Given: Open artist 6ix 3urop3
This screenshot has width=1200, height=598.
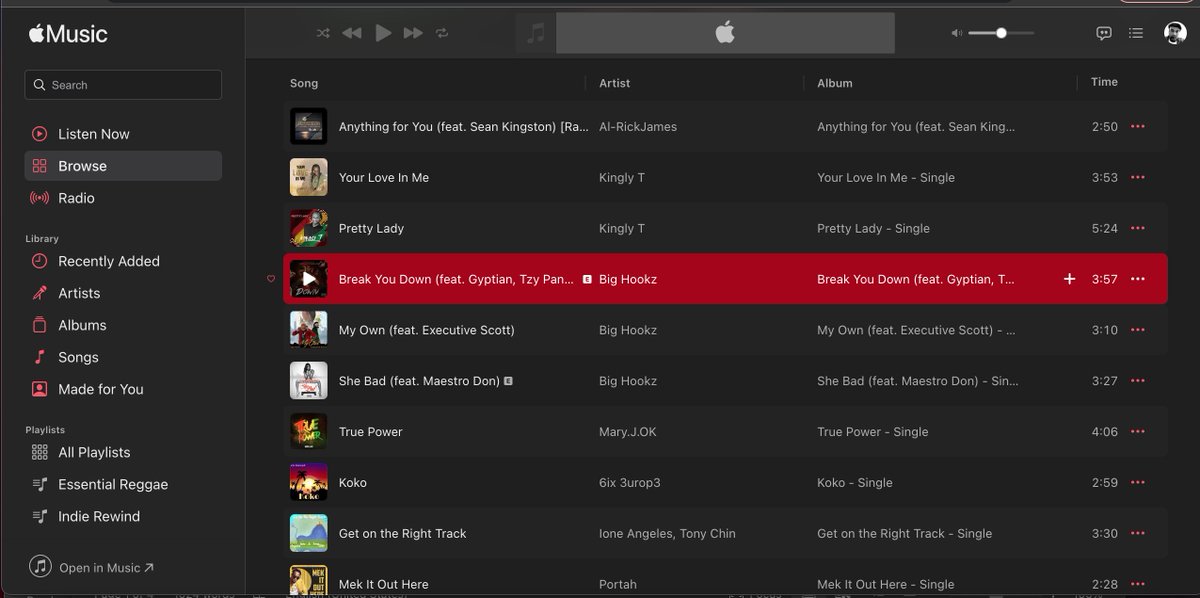Looking at the screenshot, I should point(630,483).
